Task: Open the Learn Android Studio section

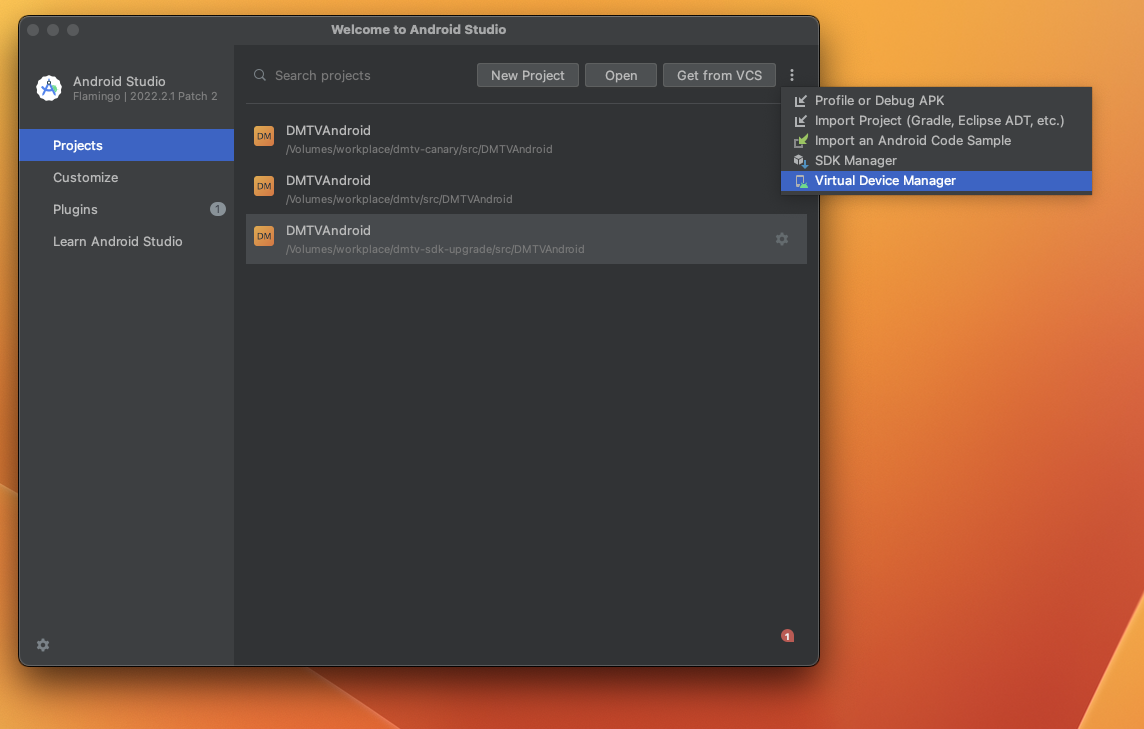Action: (117, 241)
